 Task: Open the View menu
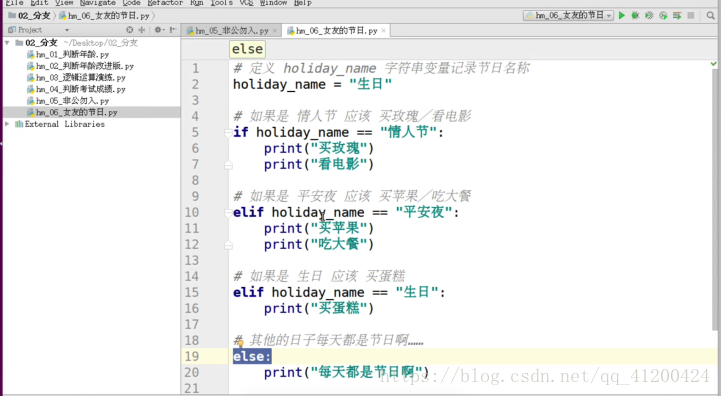pos(64,3)
